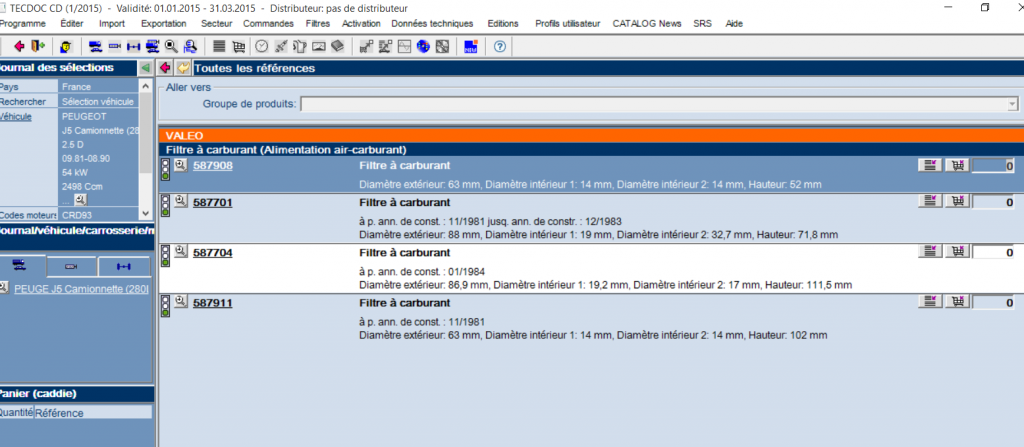Open the Aide menu

[x=734, y=24]
